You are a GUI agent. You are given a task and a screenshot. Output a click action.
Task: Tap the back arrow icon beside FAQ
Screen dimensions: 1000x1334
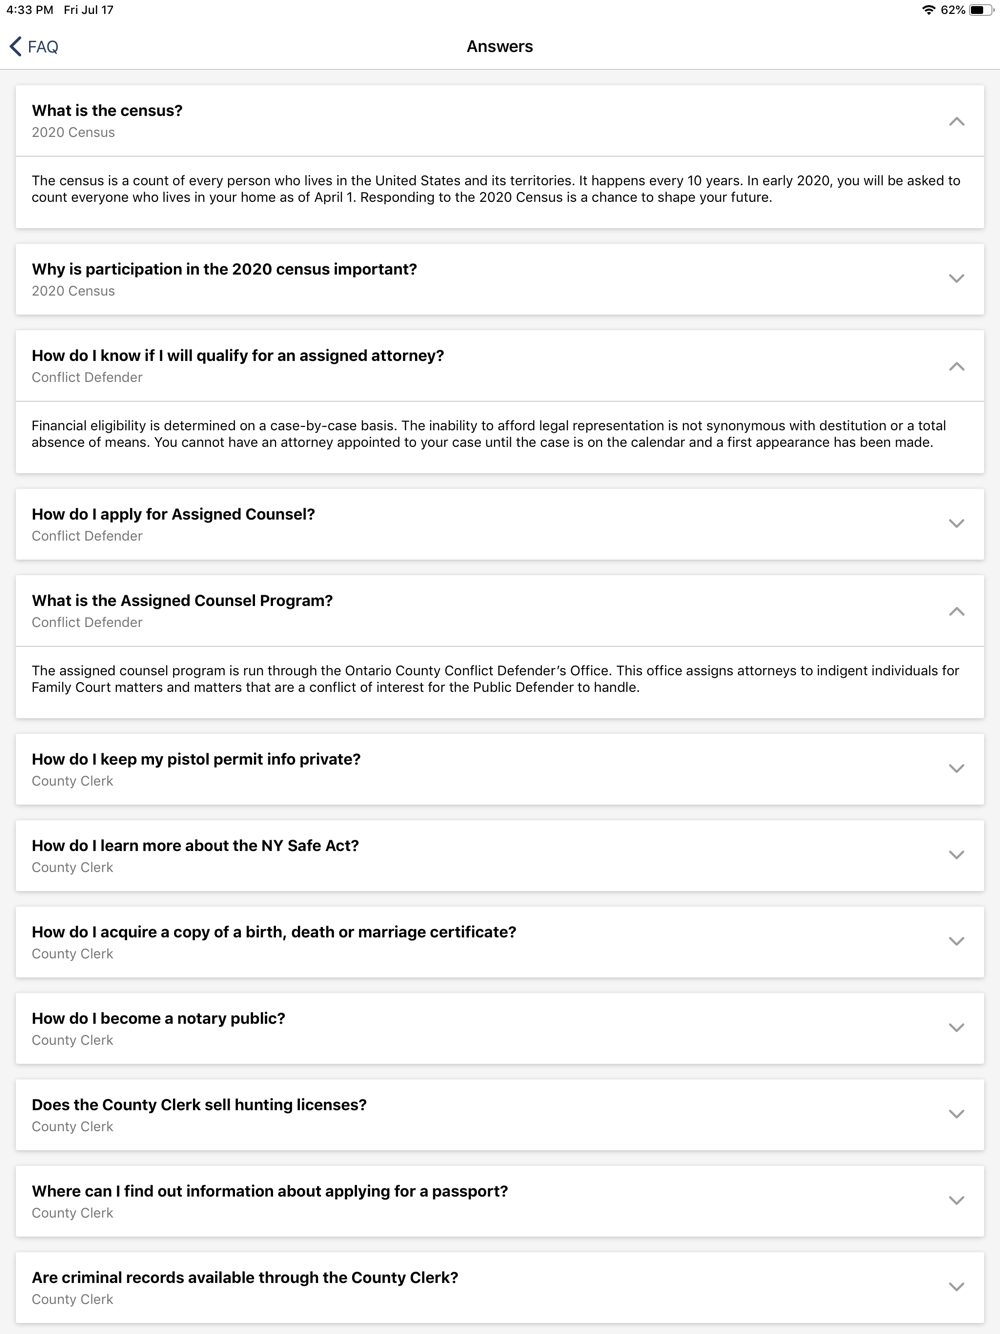[x=15, y=47]
